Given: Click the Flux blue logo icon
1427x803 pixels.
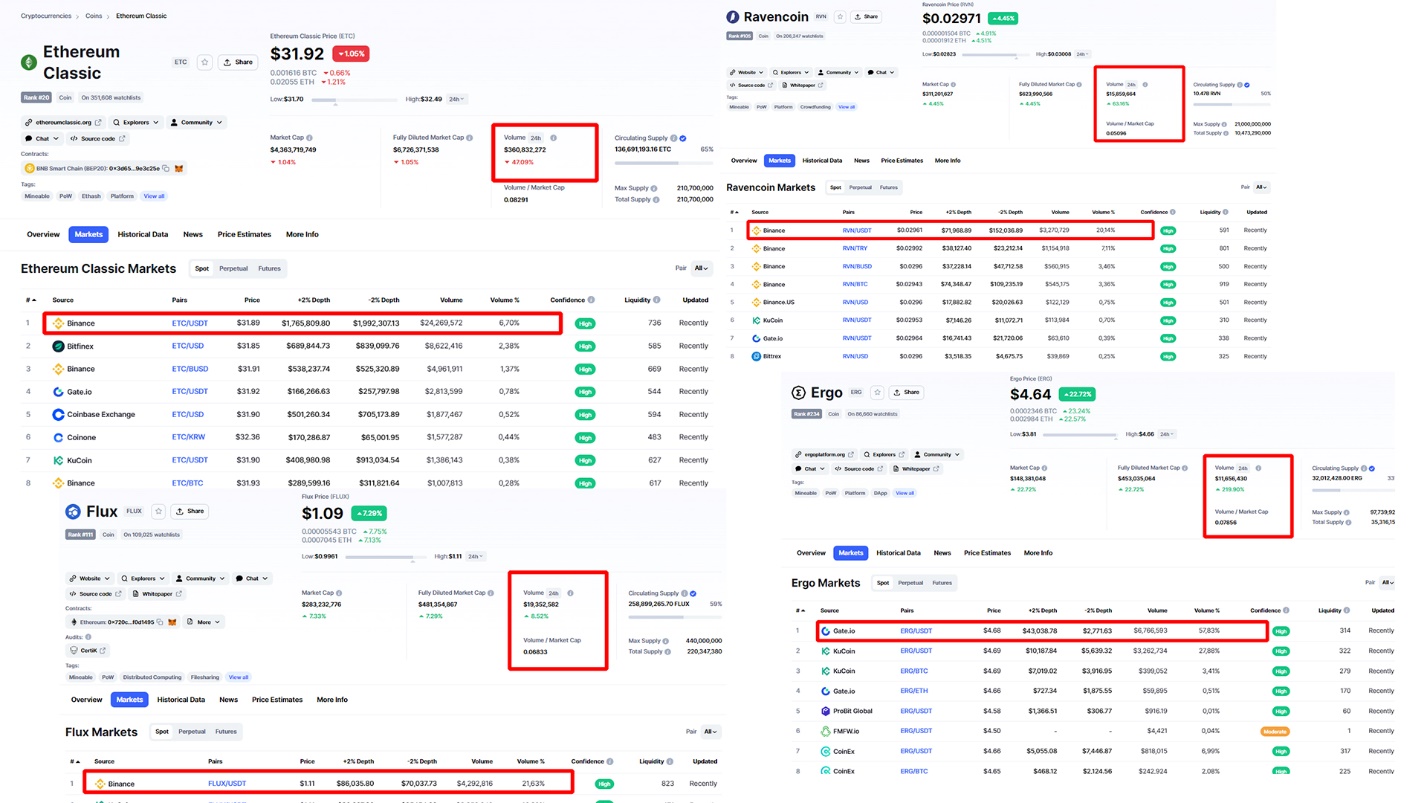Looking at the screenshot, I should click(x=73, y=511).
